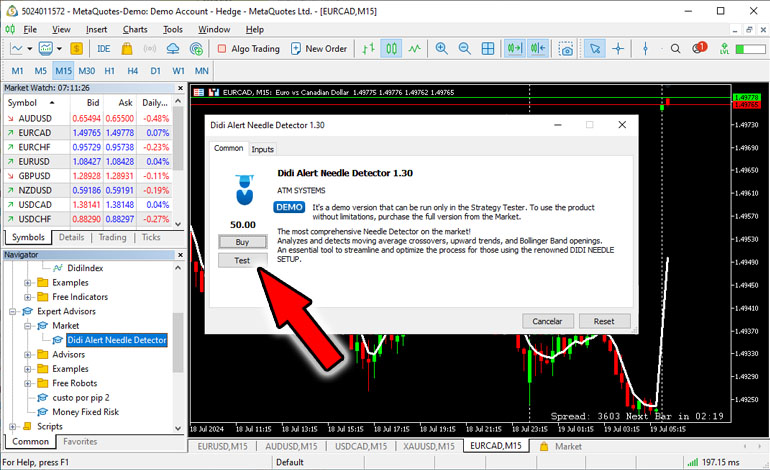Image resolution: width=770 pixels, height=470 pixels.
Task: Open the search magnifier icon
Action: (676, 49)
